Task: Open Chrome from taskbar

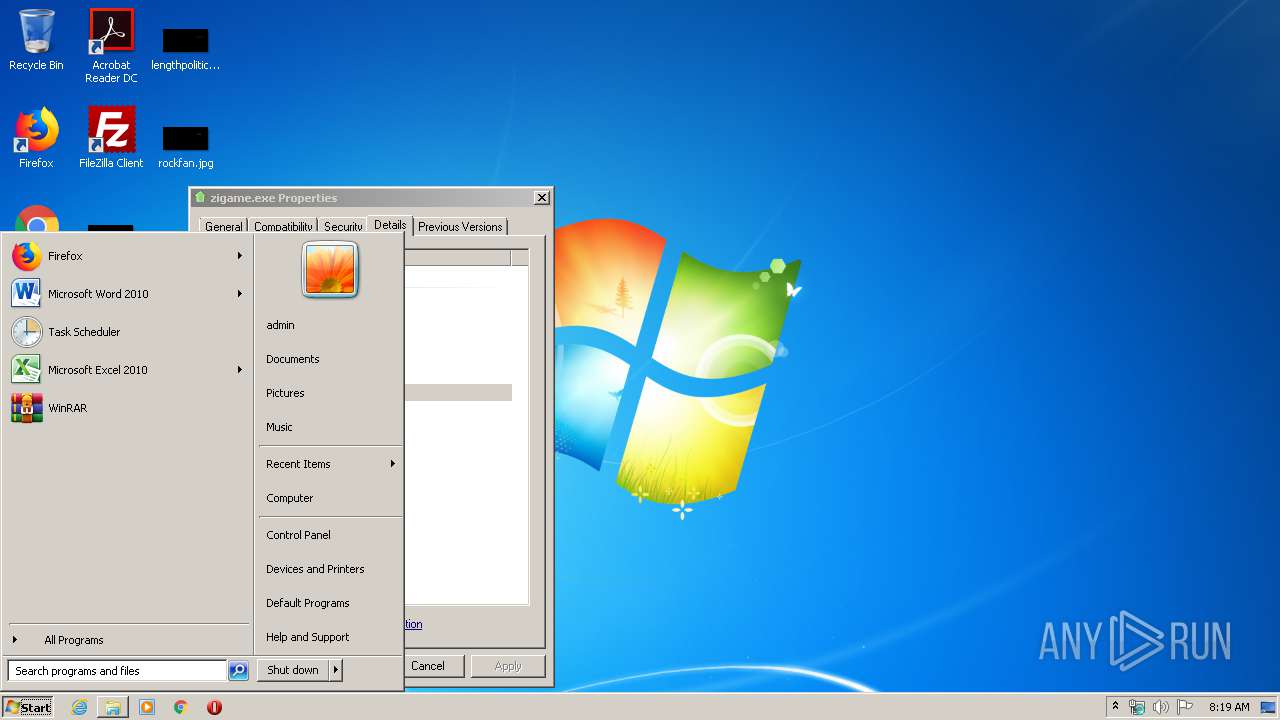Action: [x=181, y=707]
